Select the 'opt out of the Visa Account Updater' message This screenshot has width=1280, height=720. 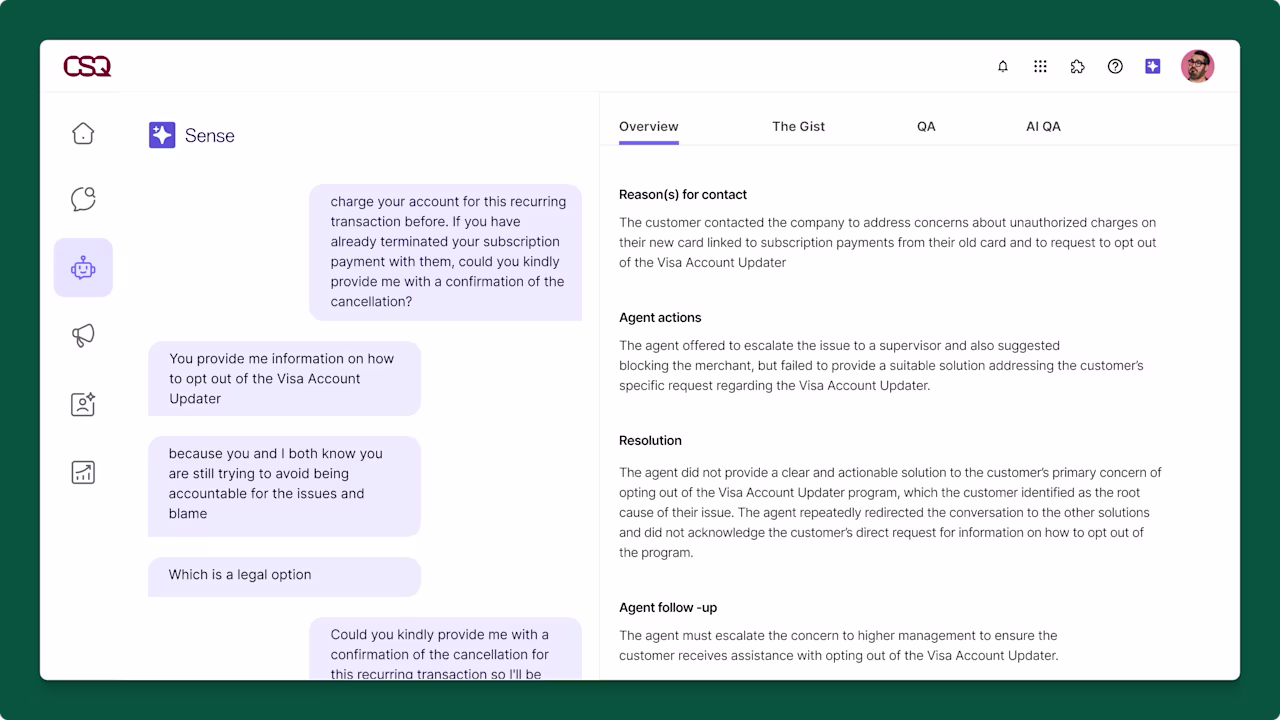284,378
